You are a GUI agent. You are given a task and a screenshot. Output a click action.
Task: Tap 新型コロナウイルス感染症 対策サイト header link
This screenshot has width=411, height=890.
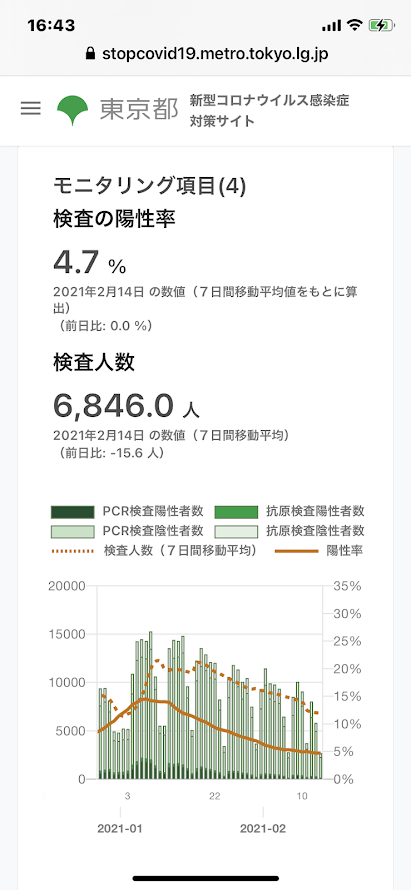(x=269, y=111)
